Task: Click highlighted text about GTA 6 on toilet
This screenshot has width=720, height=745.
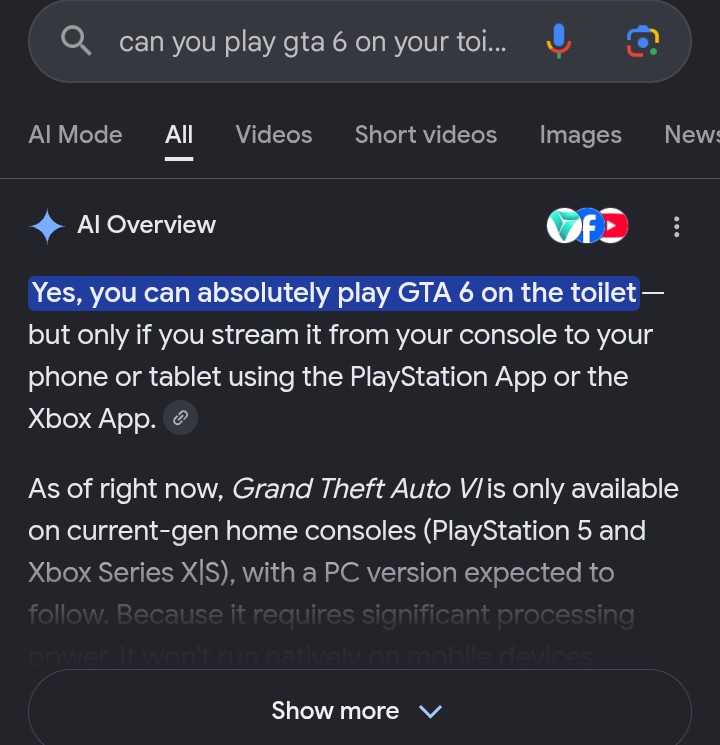Action: 334,293
